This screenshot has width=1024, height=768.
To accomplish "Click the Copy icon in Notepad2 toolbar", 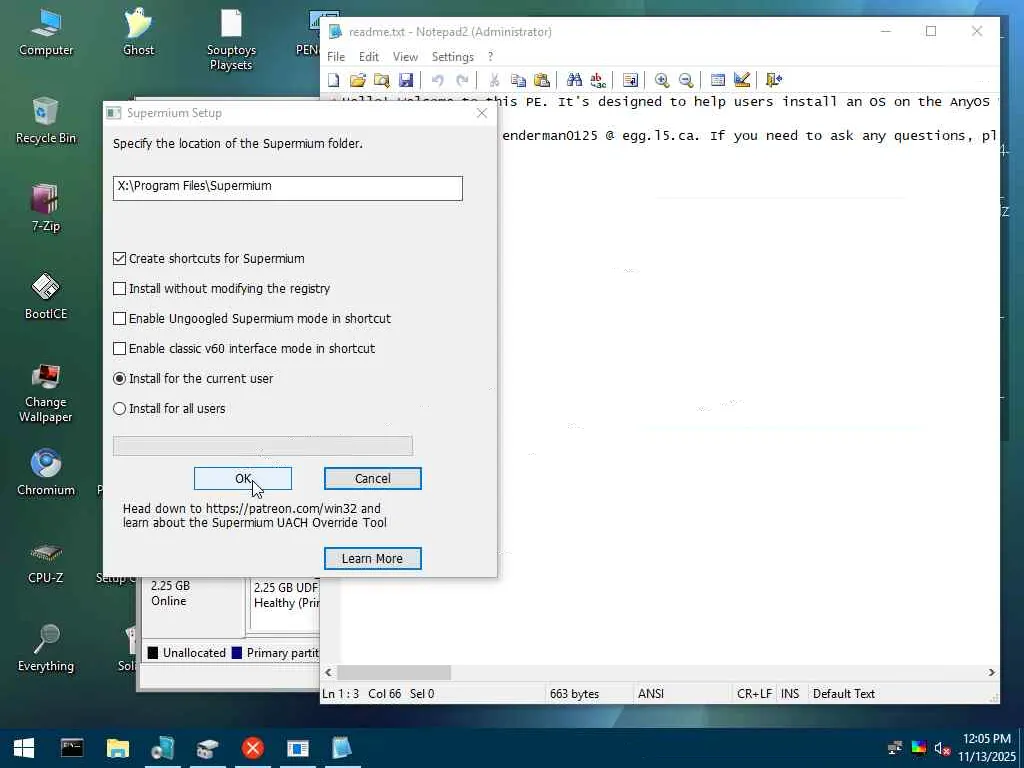I will [518, 80].
